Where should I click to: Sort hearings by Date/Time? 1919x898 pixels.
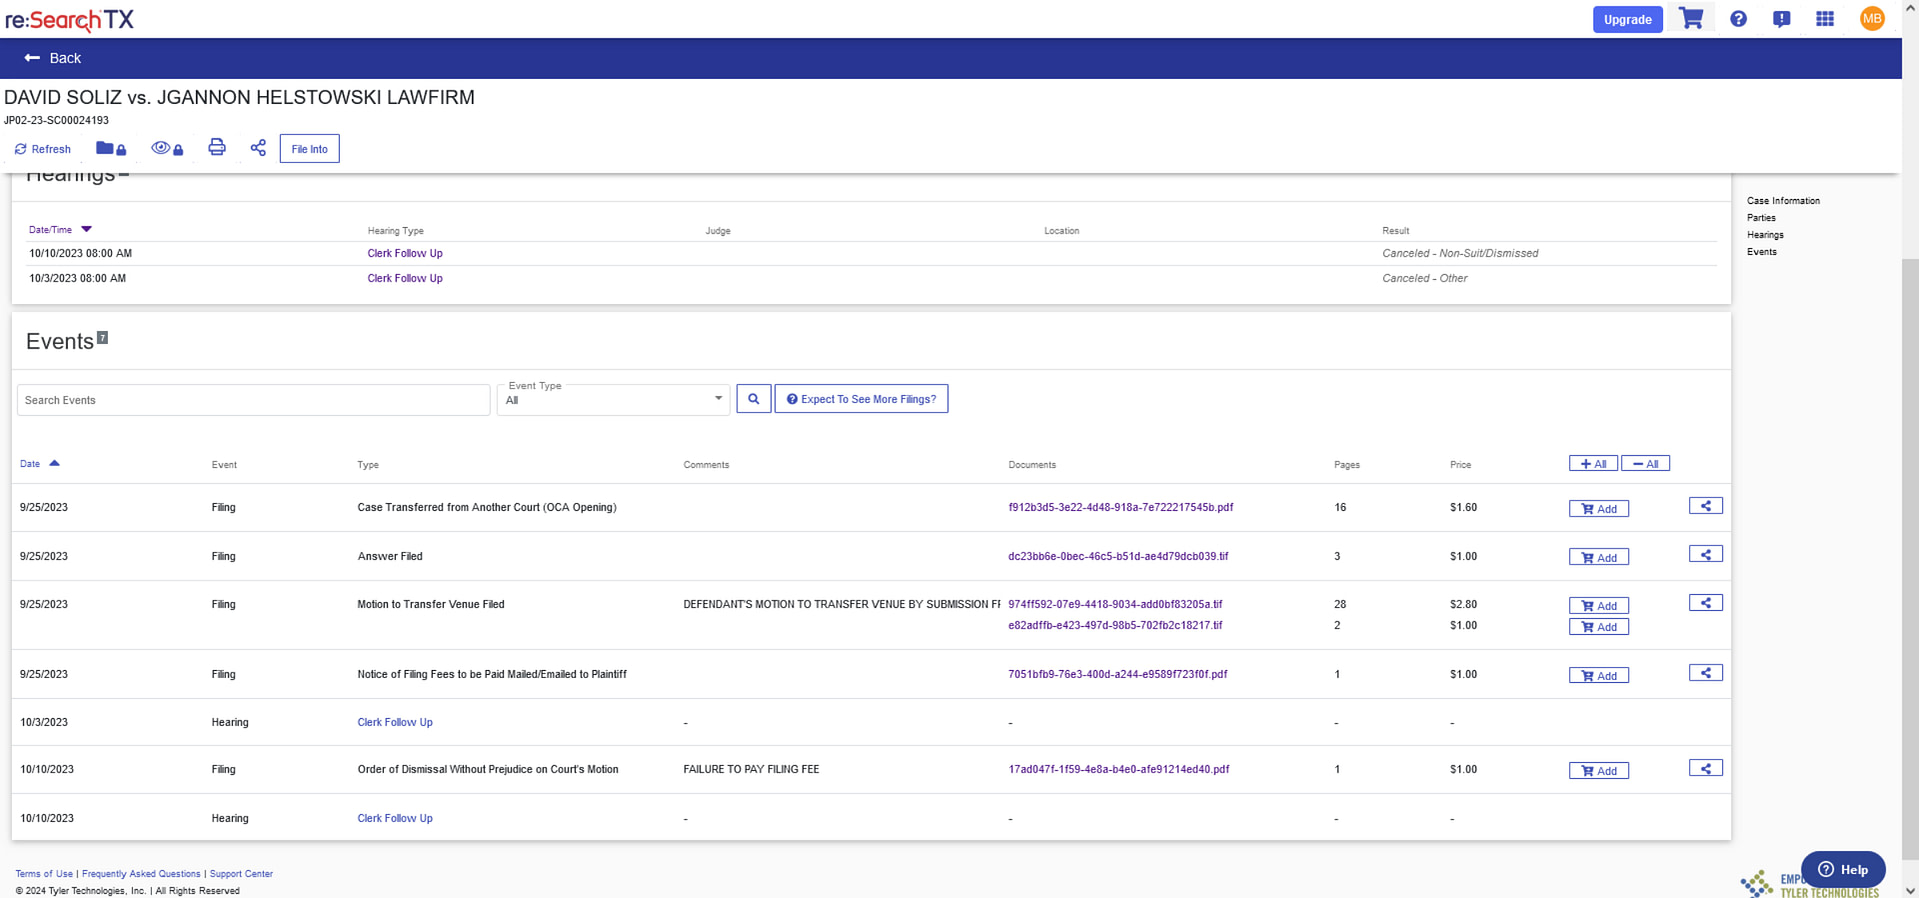(59, 230)
